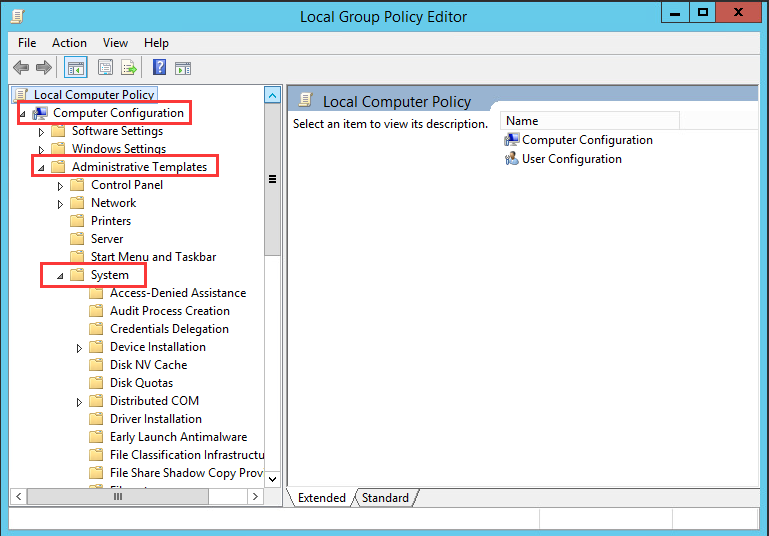The height and width of the screenshot is (536, 769).
Task: Open the View menu
Action: [x=115, y=43]
